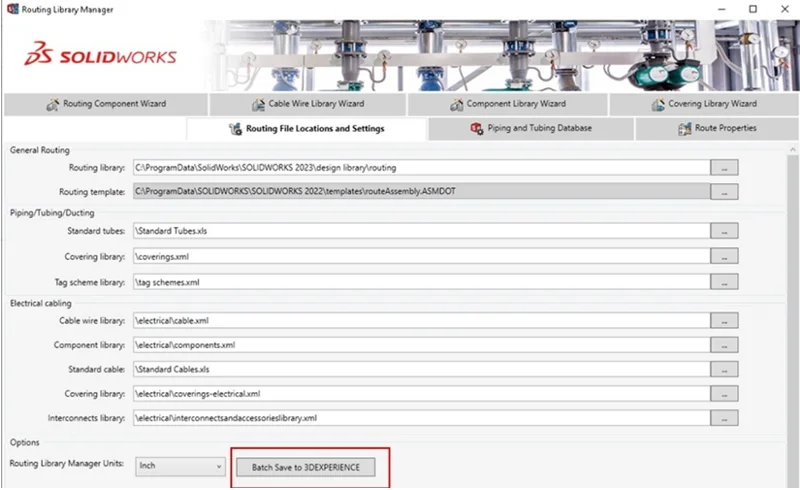The image size is (800, 490).
Task: Click the Routing template path field
Action: coord(421,191)
